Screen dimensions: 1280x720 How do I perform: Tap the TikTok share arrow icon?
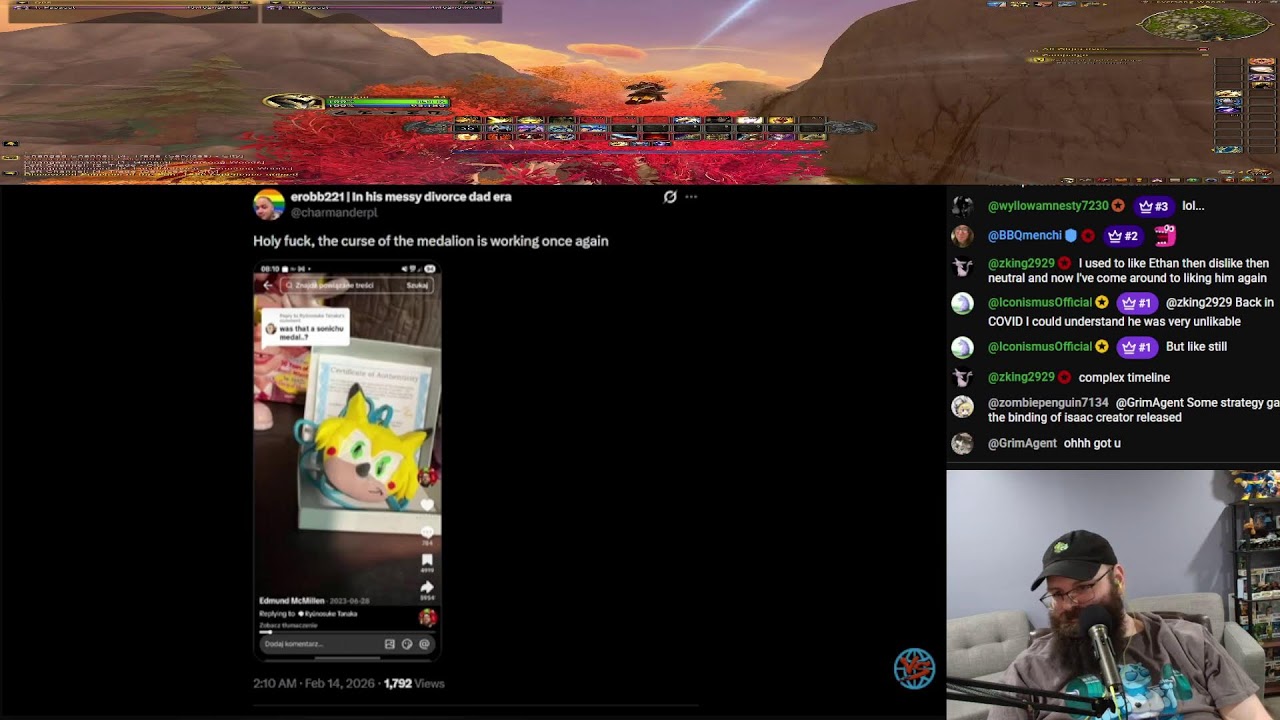(427, 588)
